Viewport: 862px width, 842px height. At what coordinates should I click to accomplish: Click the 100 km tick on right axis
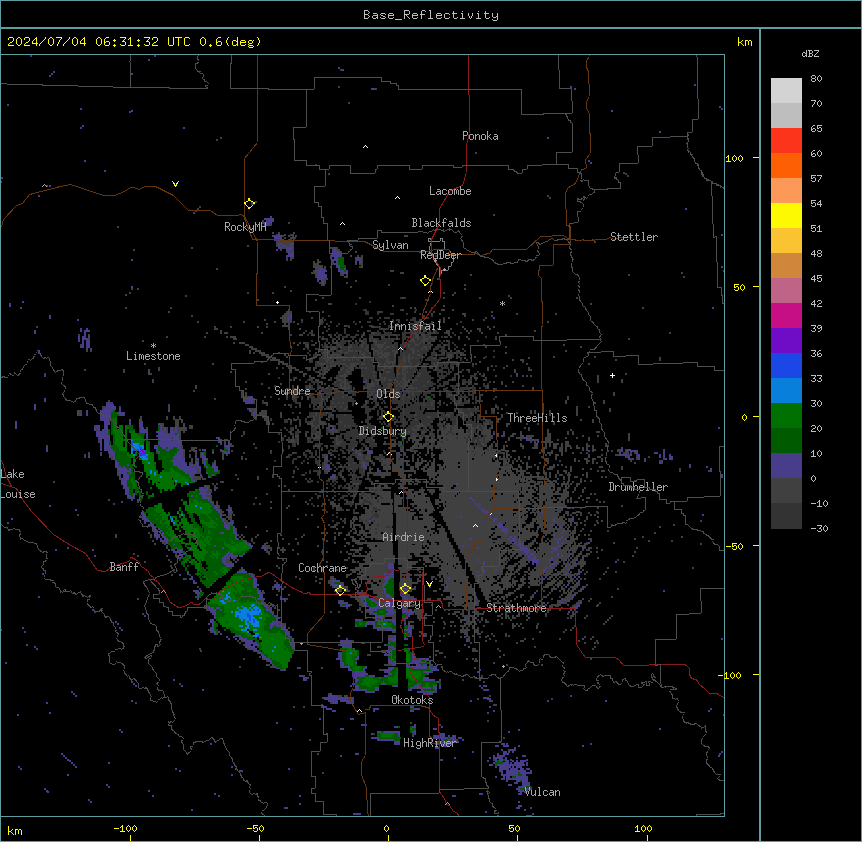(x=734, y=158)
